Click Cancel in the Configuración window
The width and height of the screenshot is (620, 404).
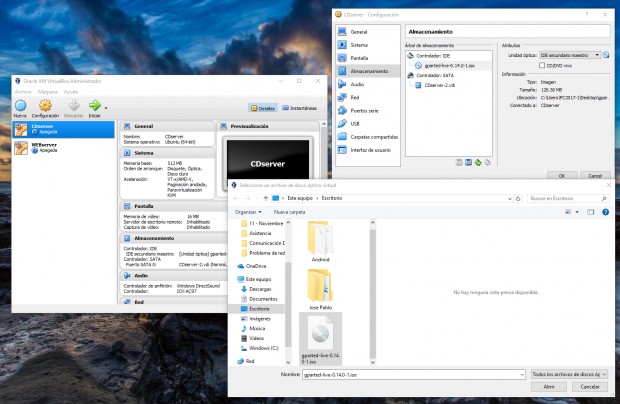click(595, 176)
